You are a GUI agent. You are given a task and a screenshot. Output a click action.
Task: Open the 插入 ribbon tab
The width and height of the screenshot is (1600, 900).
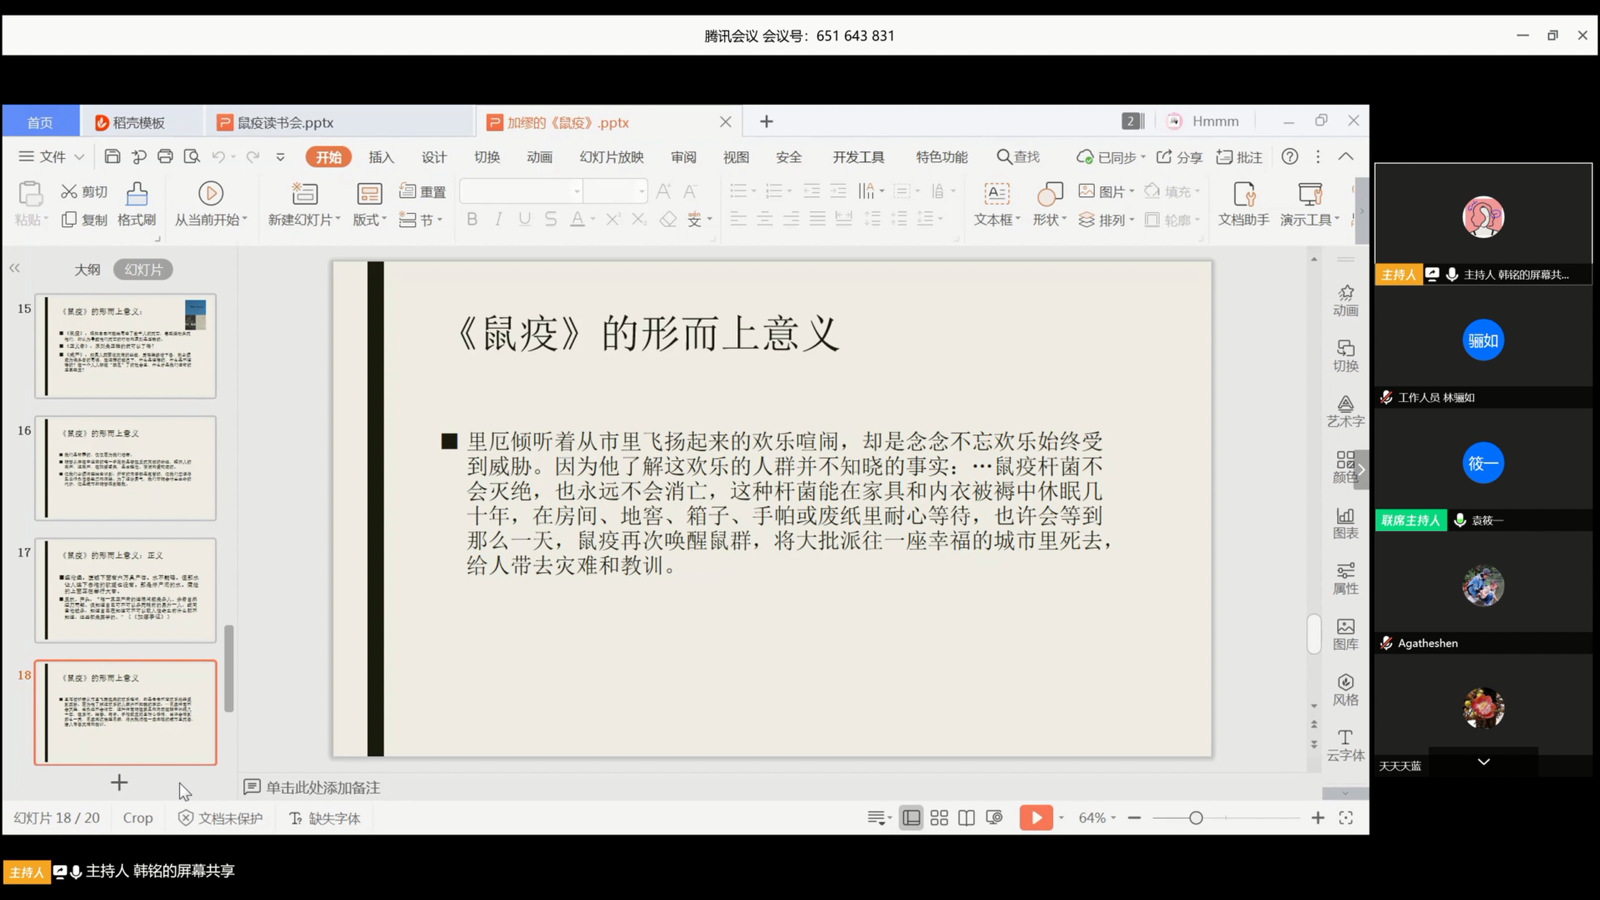click(381, 157)
